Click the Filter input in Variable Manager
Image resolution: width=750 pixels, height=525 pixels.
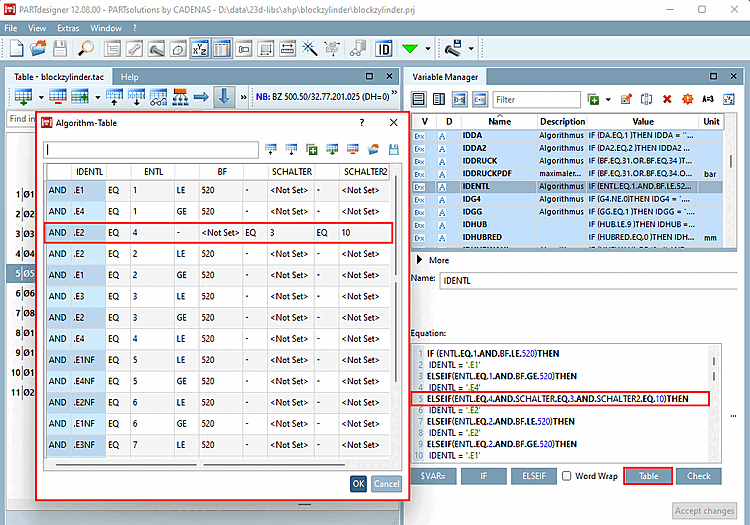[x=536, y=99]
